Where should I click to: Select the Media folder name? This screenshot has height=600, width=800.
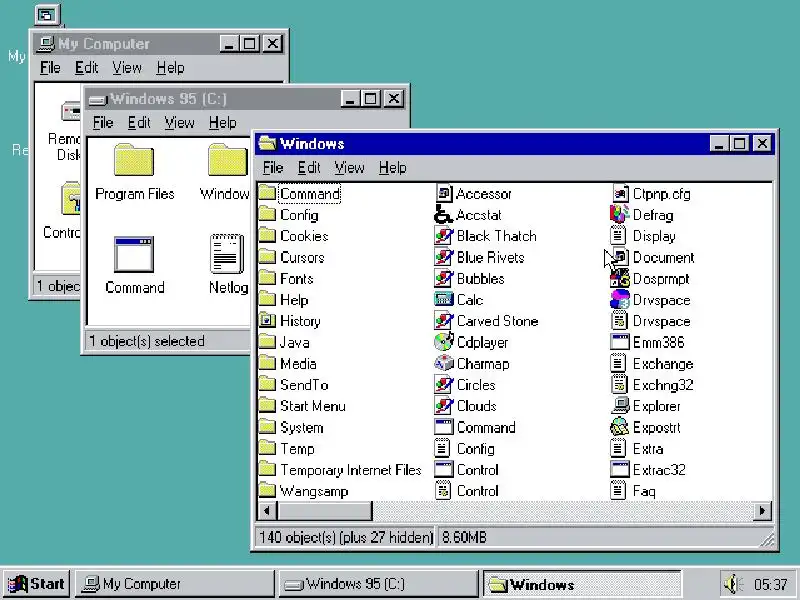tap(298, 364)
